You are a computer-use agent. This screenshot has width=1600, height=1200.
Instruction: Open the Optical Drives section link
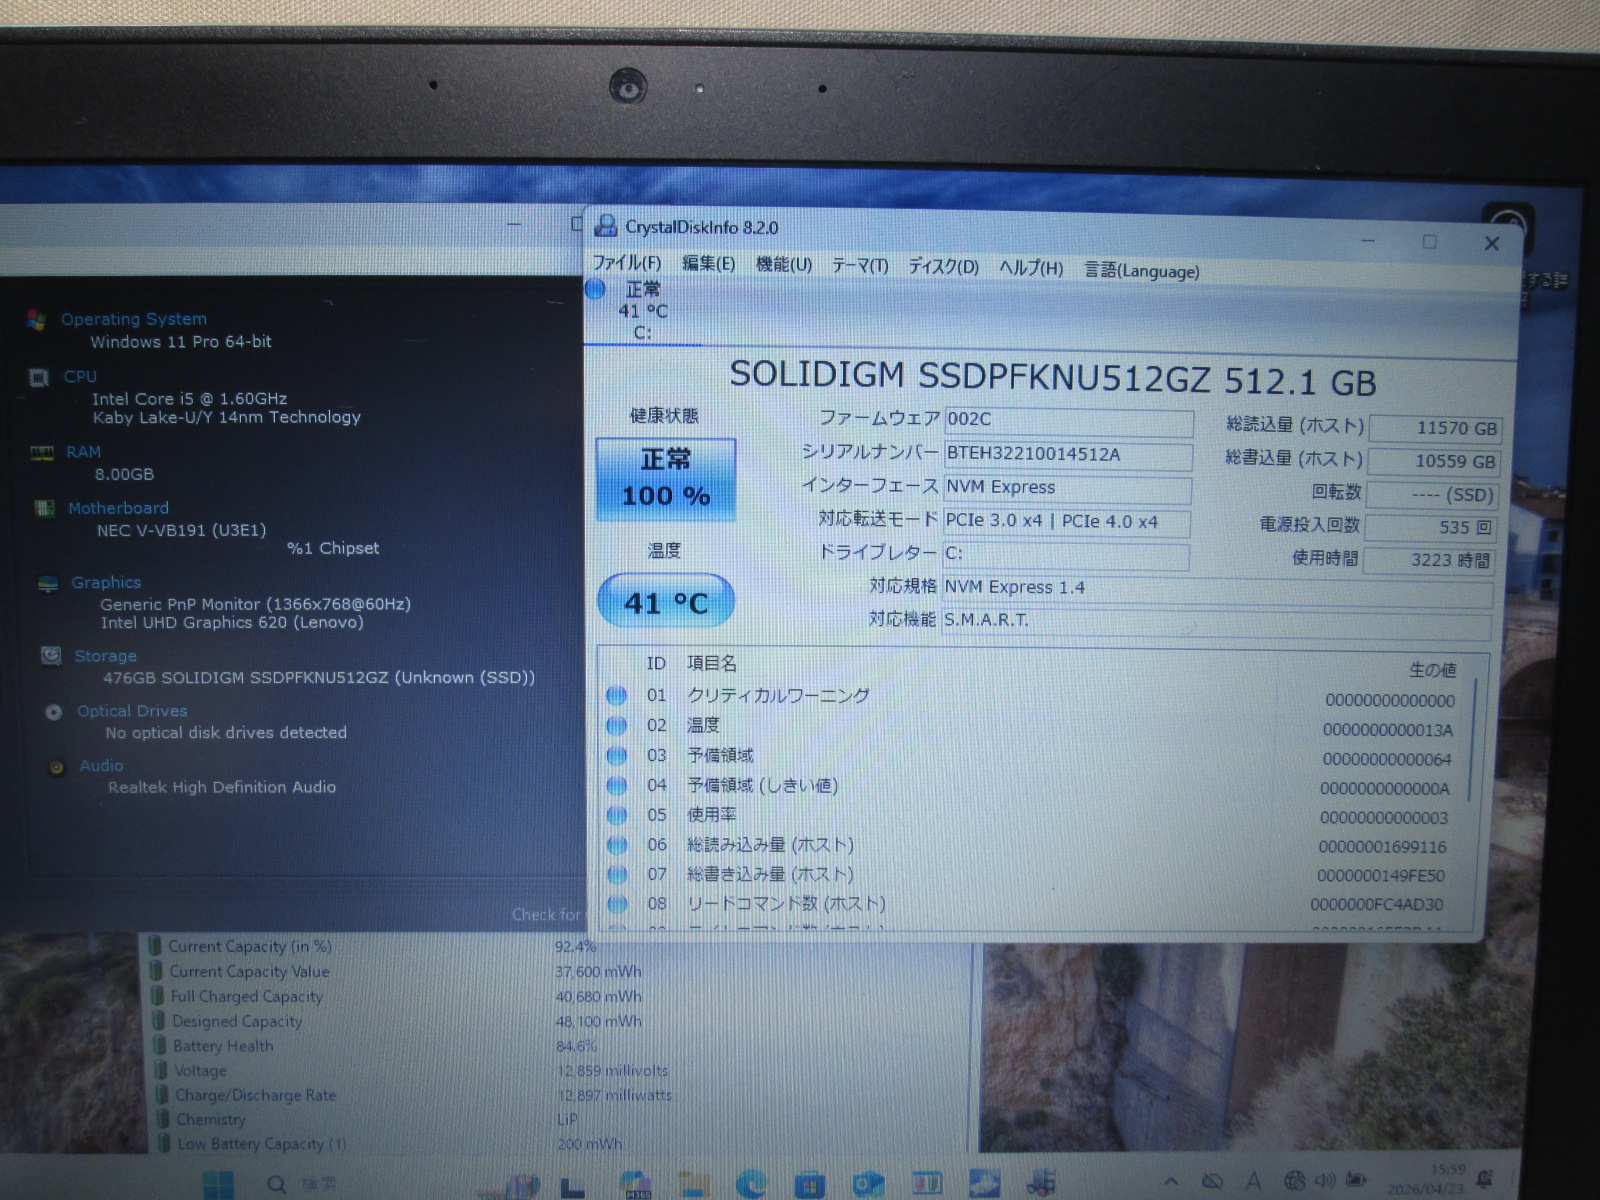pyautogui.click(x=132, y=711)
